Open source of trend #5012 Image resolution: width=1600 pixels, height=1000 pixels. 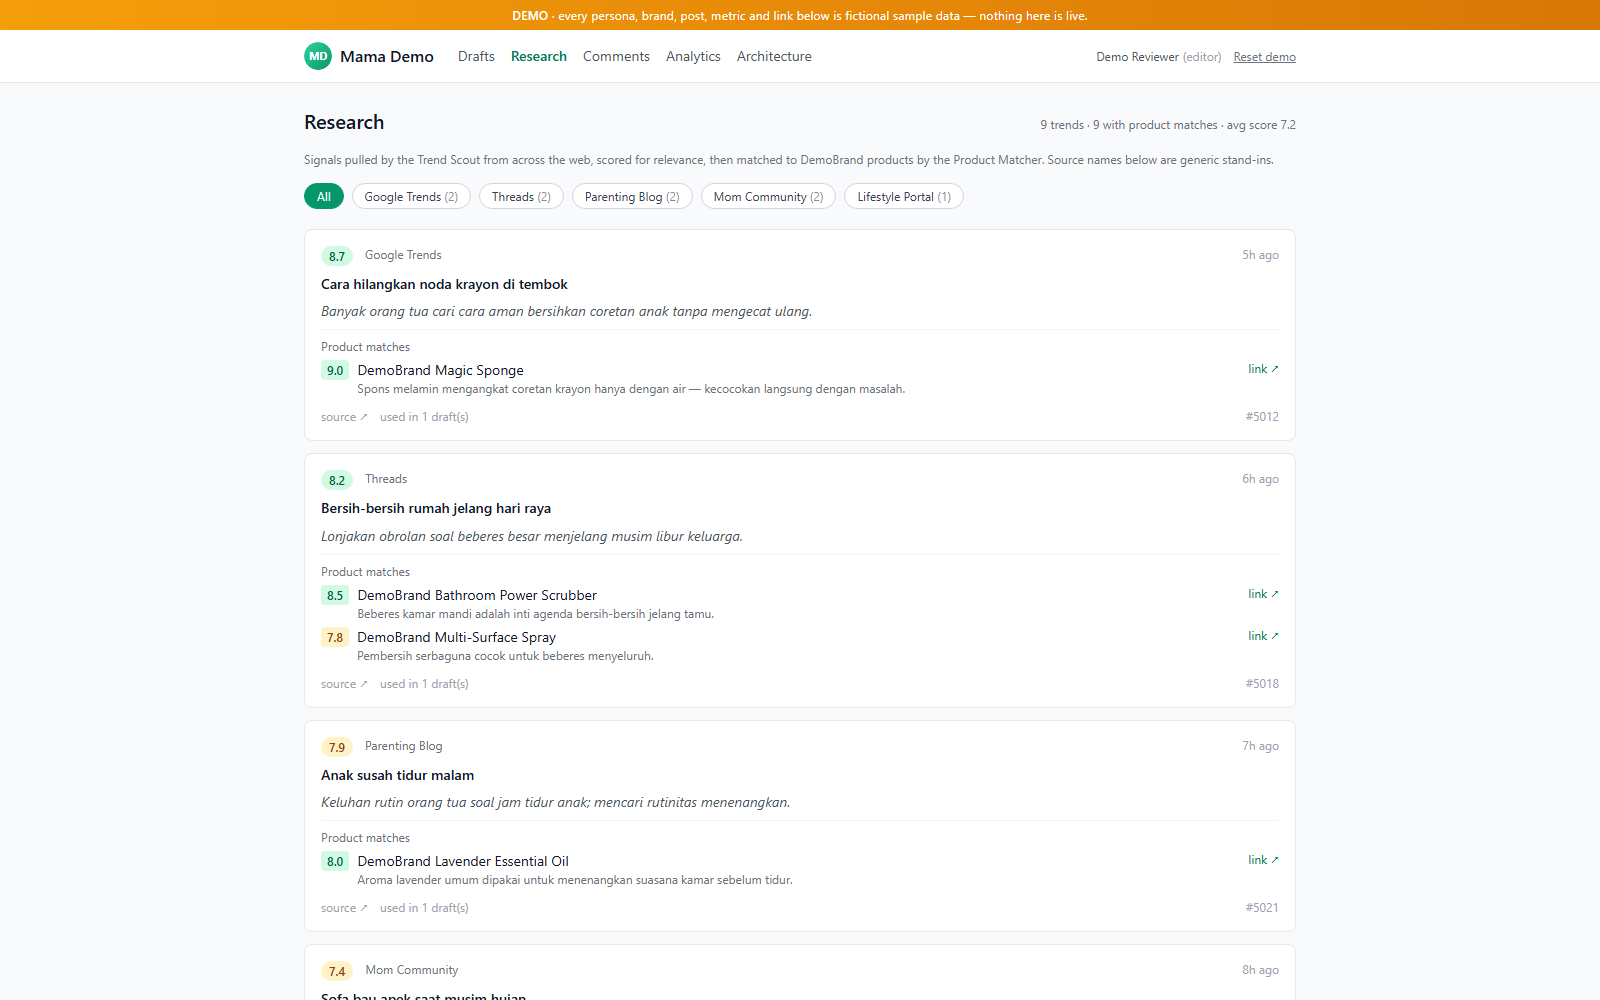coord(344,417)
